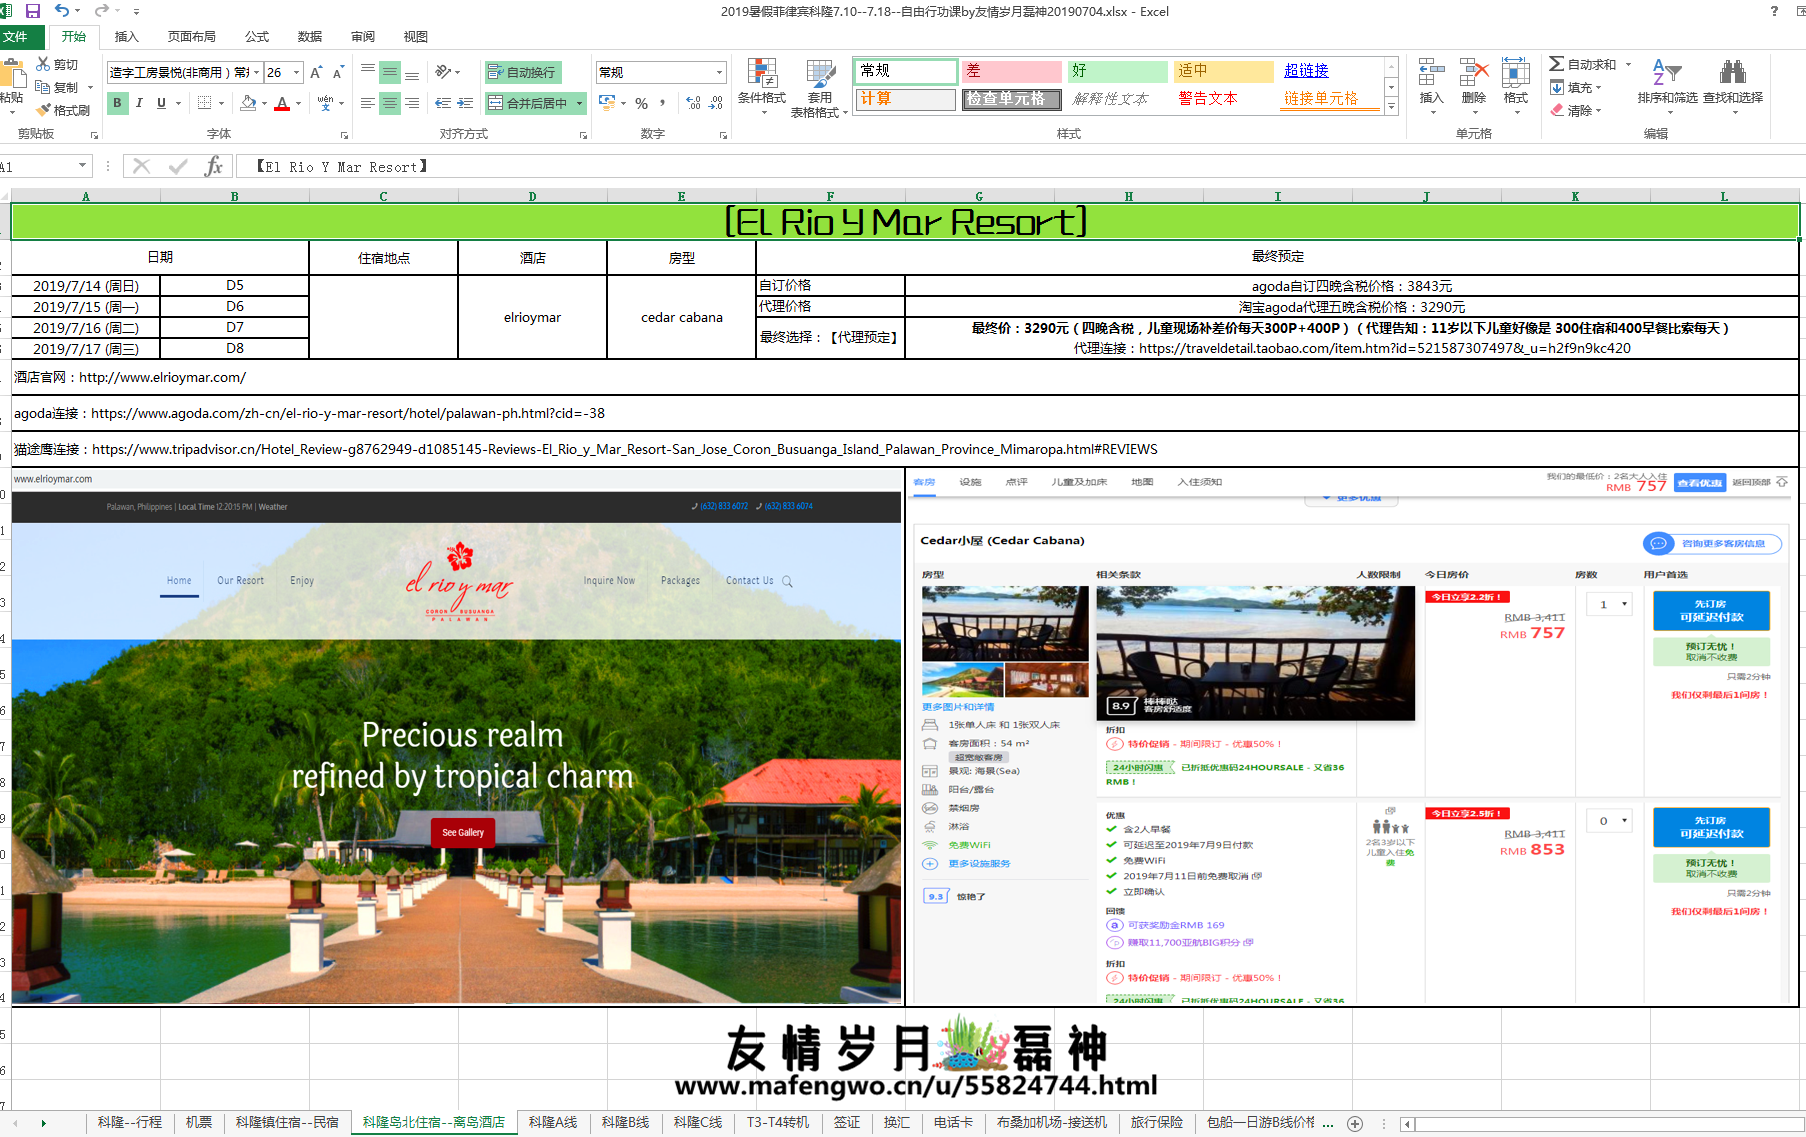Screen dimensions: 1806x1137
Task: Undo the last action
Action: (62, 11)
